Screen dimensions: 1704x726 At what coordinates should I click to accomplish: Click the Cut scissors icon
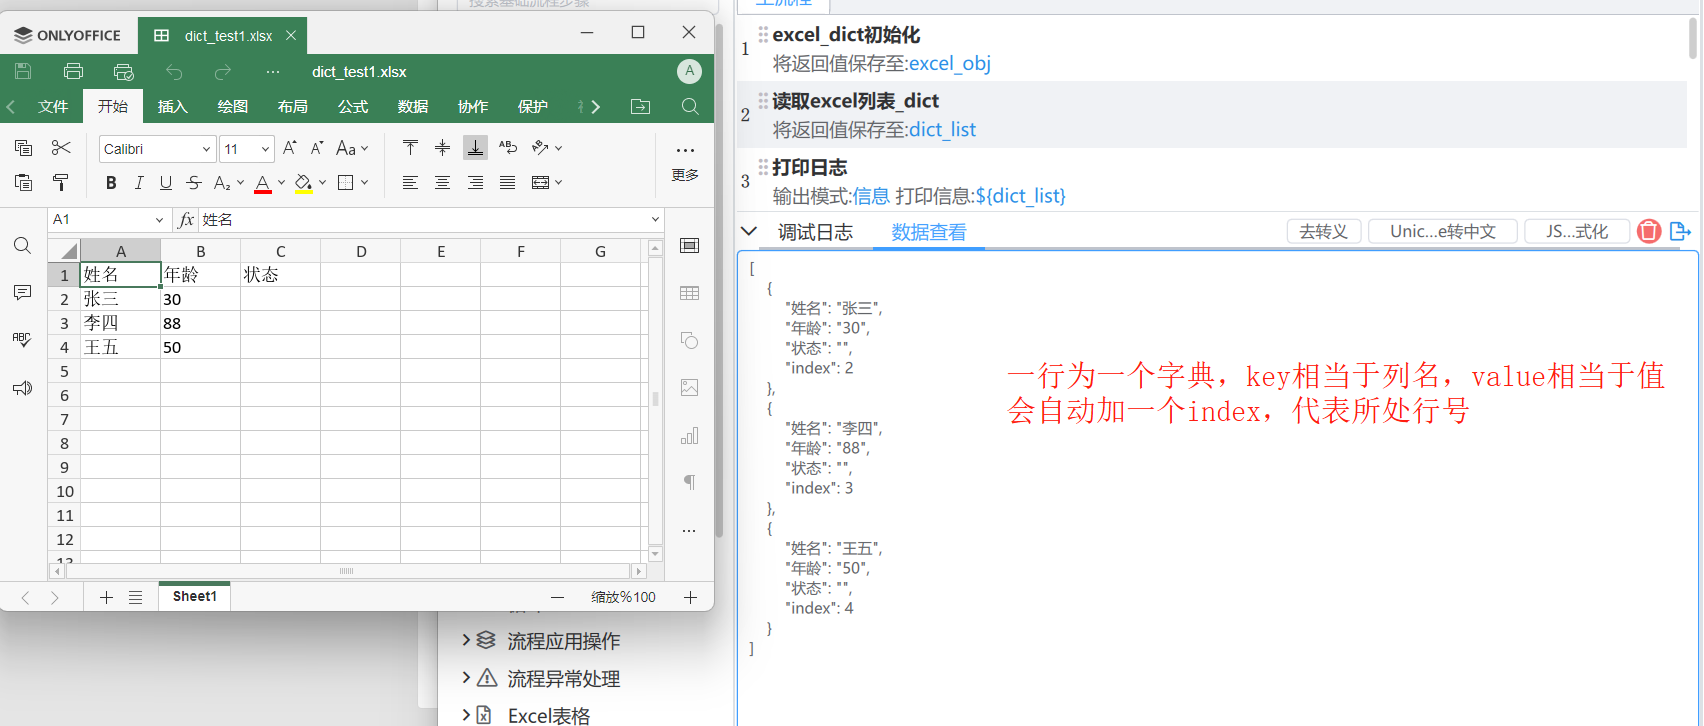click(61, 148)
